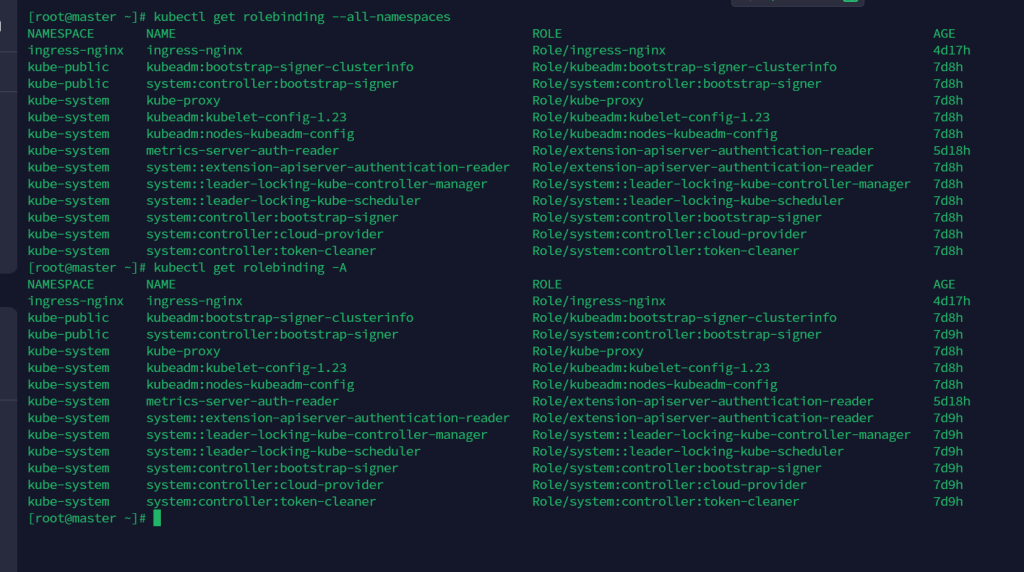Screen dimensions: 1024x572
Task: Click 'Role/system::leader-locking-kube-scheduler' in the second output
Action: pos(688,451)
